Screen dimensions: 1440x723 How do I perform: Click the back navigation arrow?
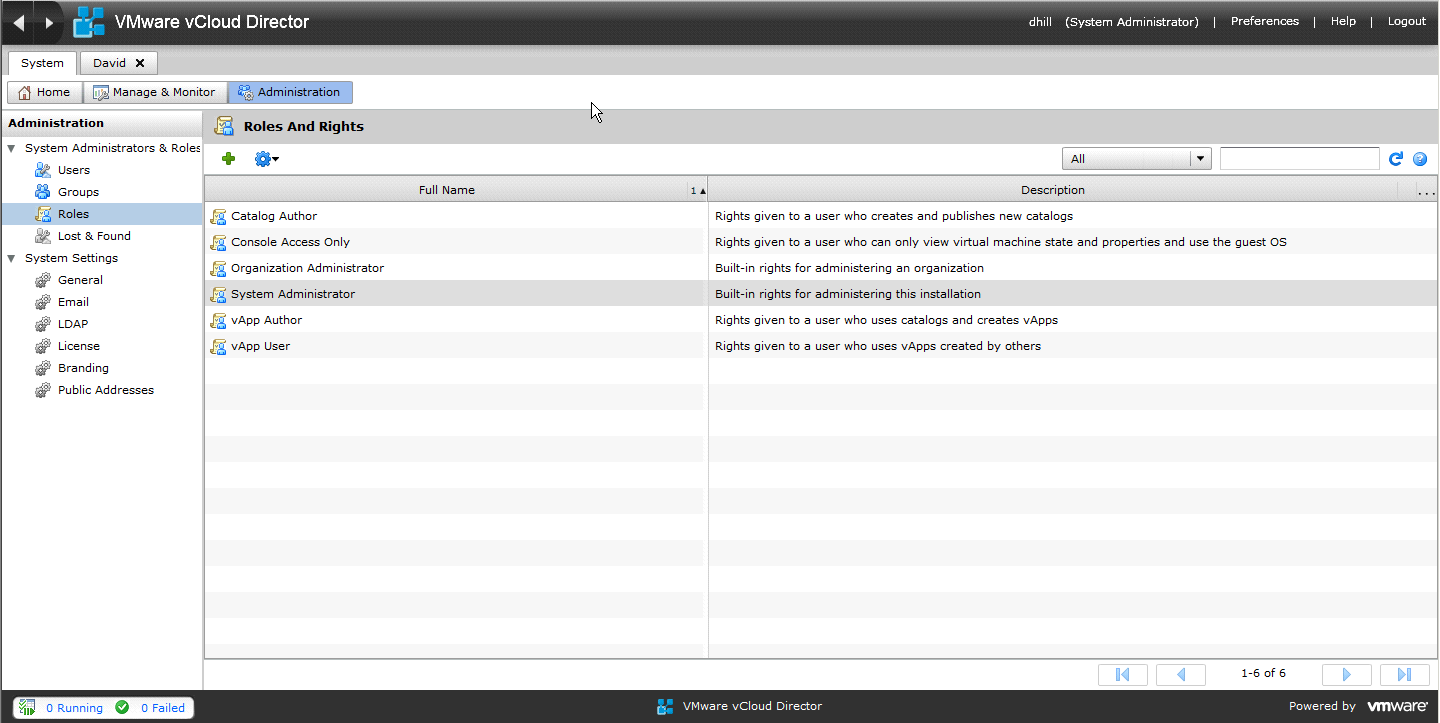(18, 22)
